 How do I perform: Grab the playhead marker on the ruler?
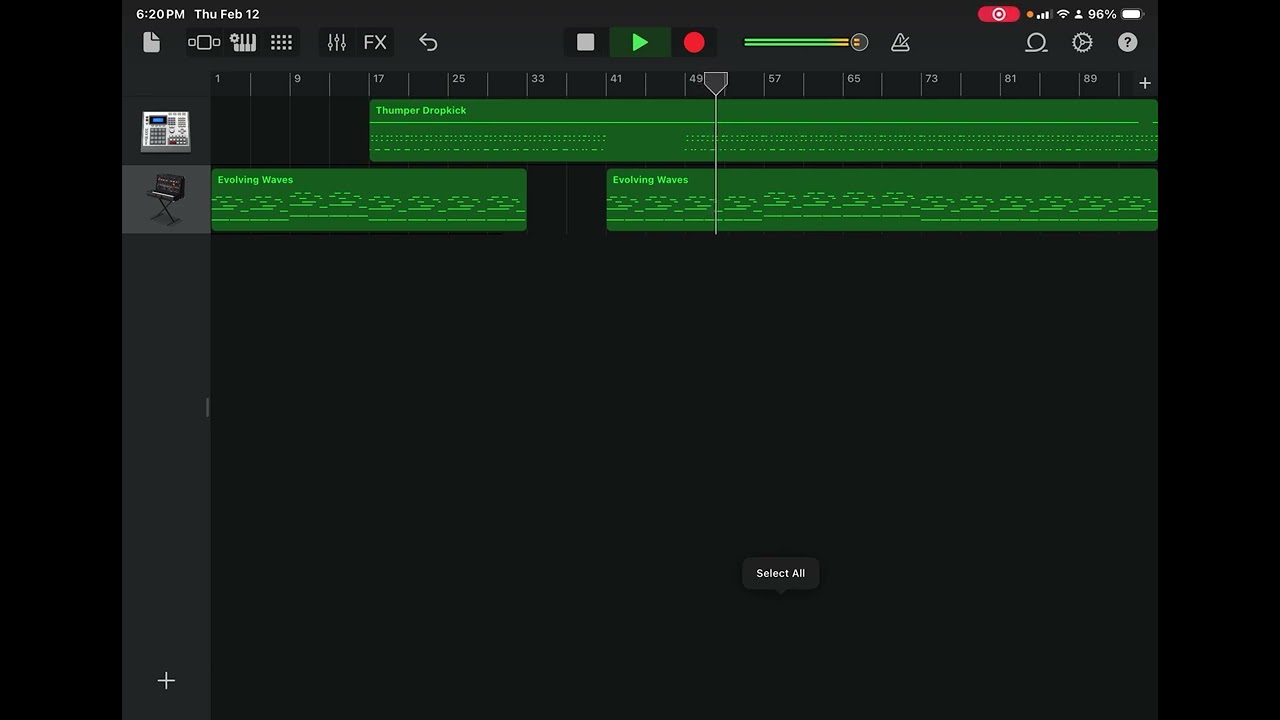click(716, 83)
